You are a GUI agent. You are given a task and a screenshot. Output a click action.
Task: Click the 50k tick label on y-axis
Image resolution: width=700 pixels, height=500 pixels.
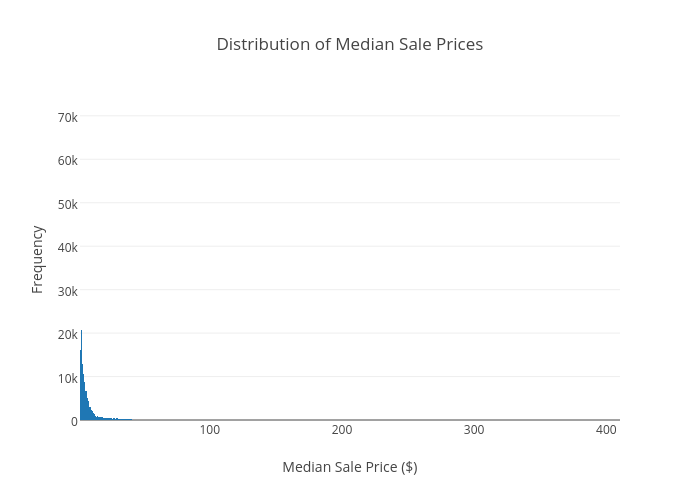[67, 204]
